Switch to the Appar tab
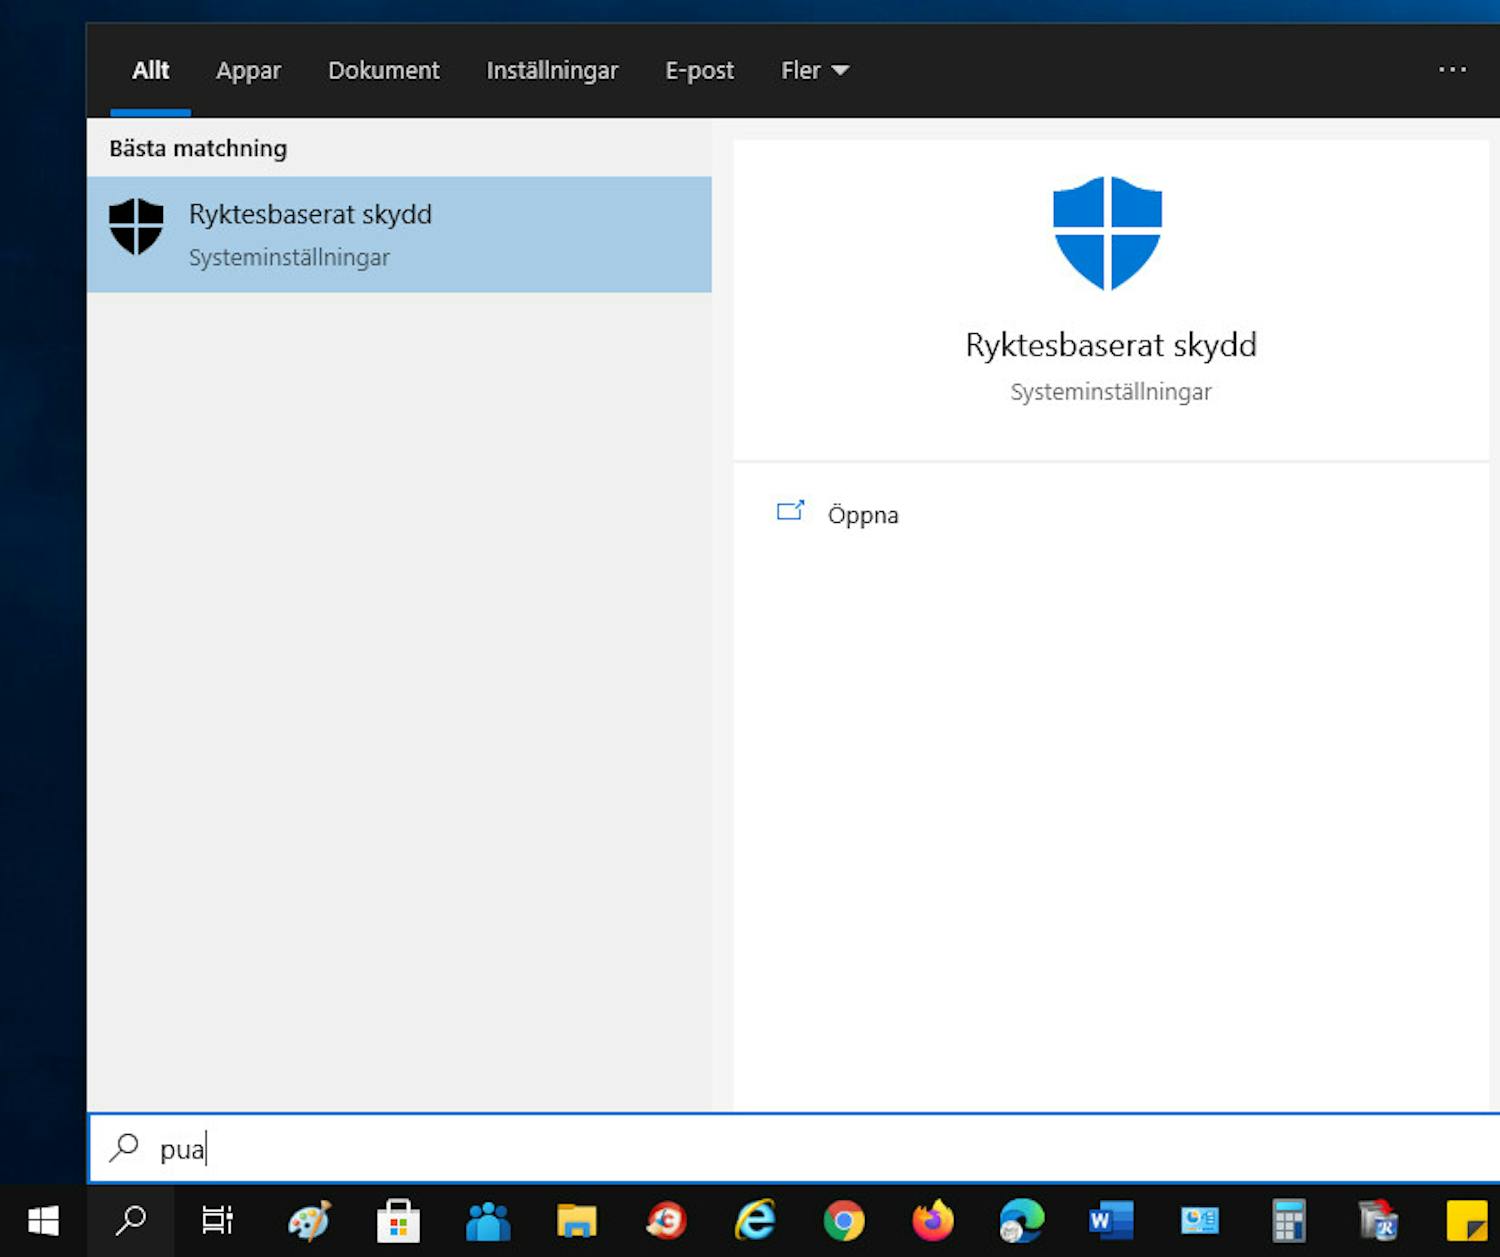This screenshot has height=1257, width=1500. tap(248, 70)
